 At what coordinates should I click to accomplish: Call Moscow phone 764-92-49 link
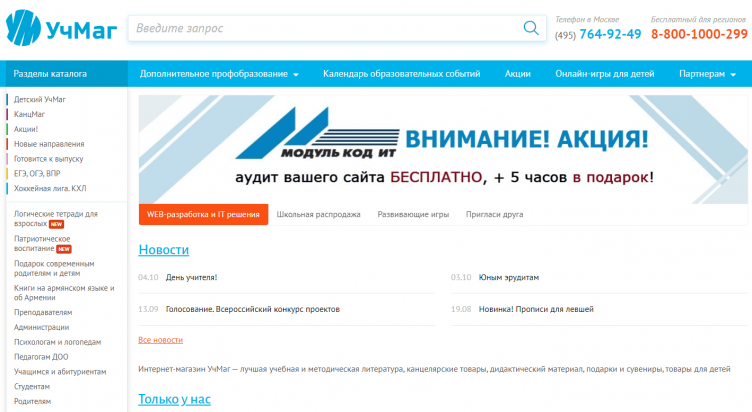click(x=610, y=34)
